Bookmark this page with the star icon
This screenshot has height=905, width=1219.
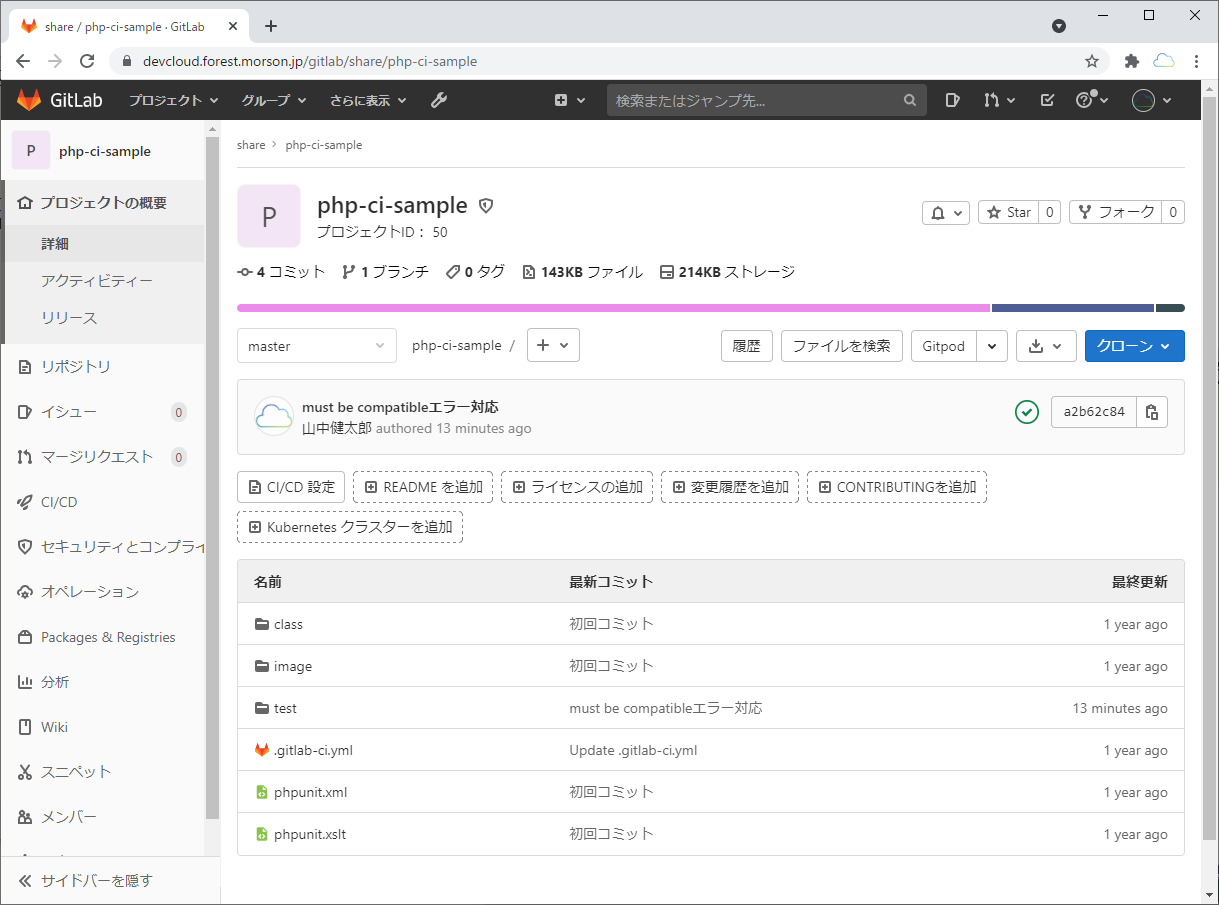[1092, 61]
